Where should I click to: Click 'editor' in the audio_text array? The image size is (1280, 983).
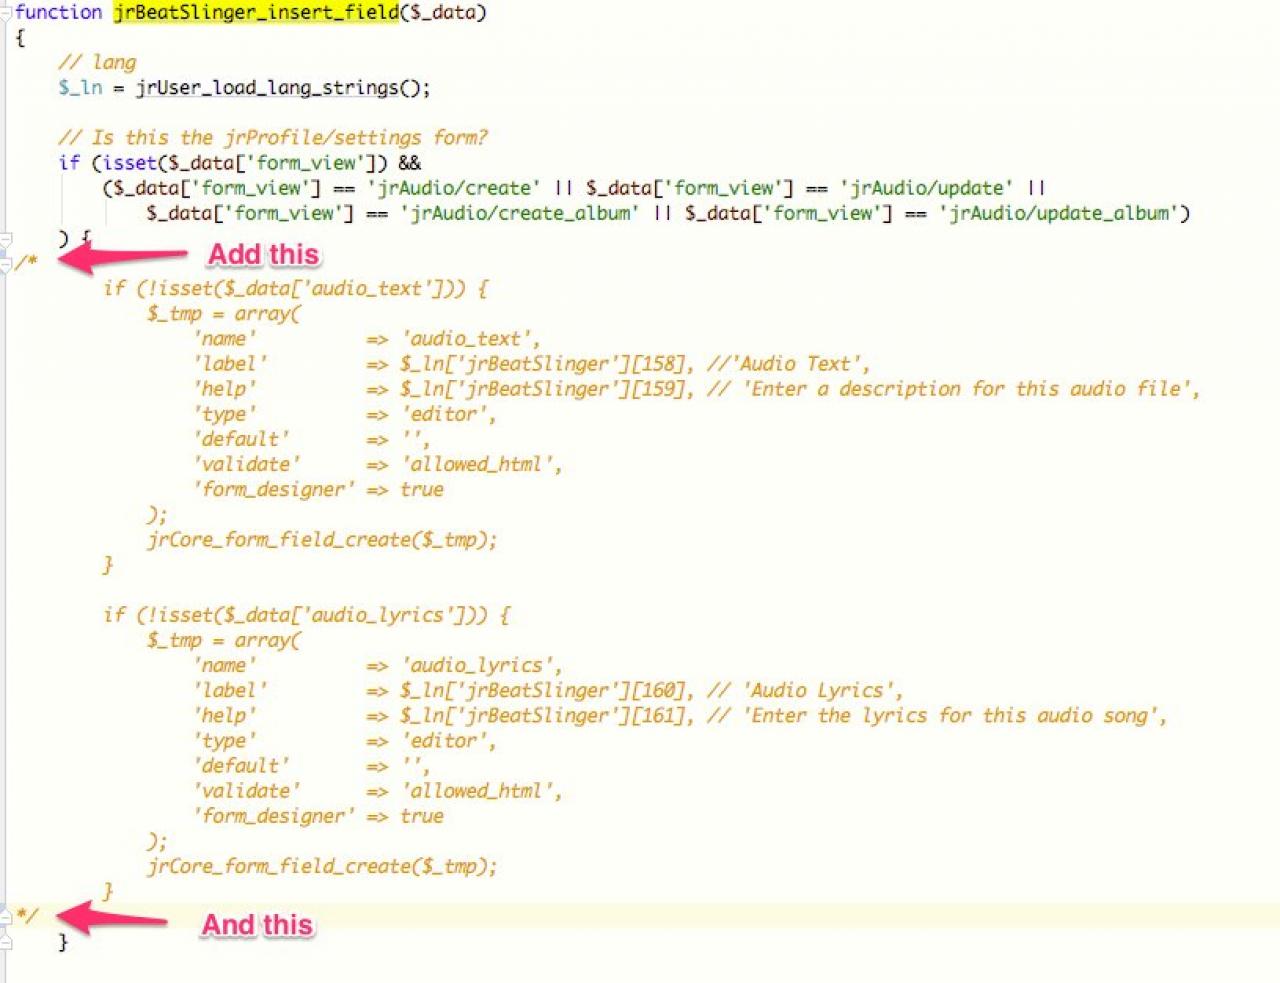446,414
